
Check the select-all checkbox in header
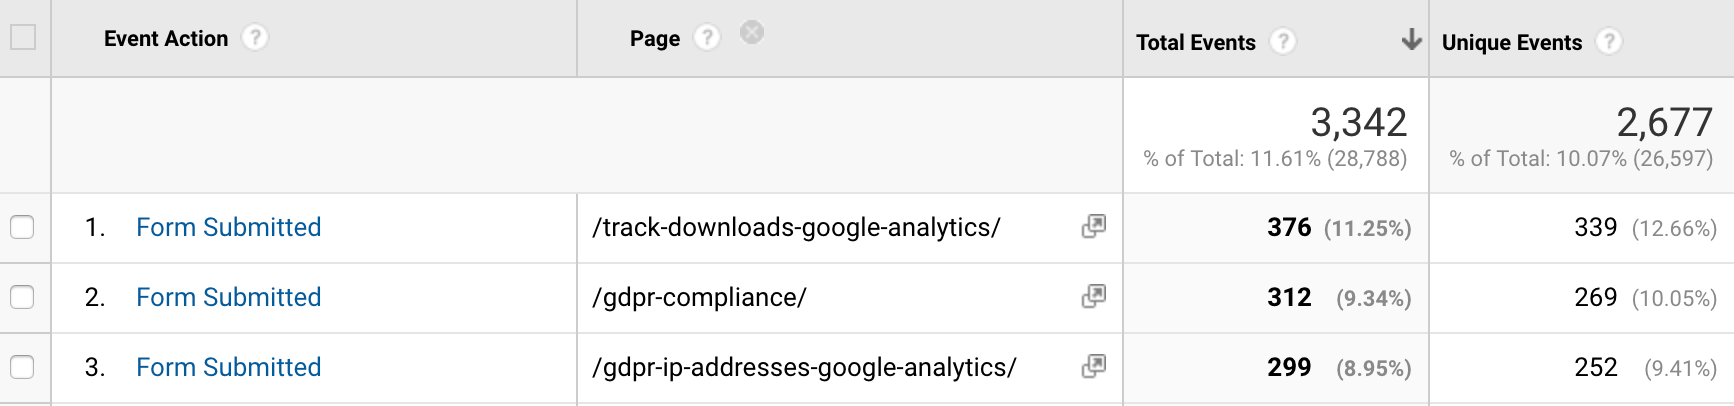[23, 38]
